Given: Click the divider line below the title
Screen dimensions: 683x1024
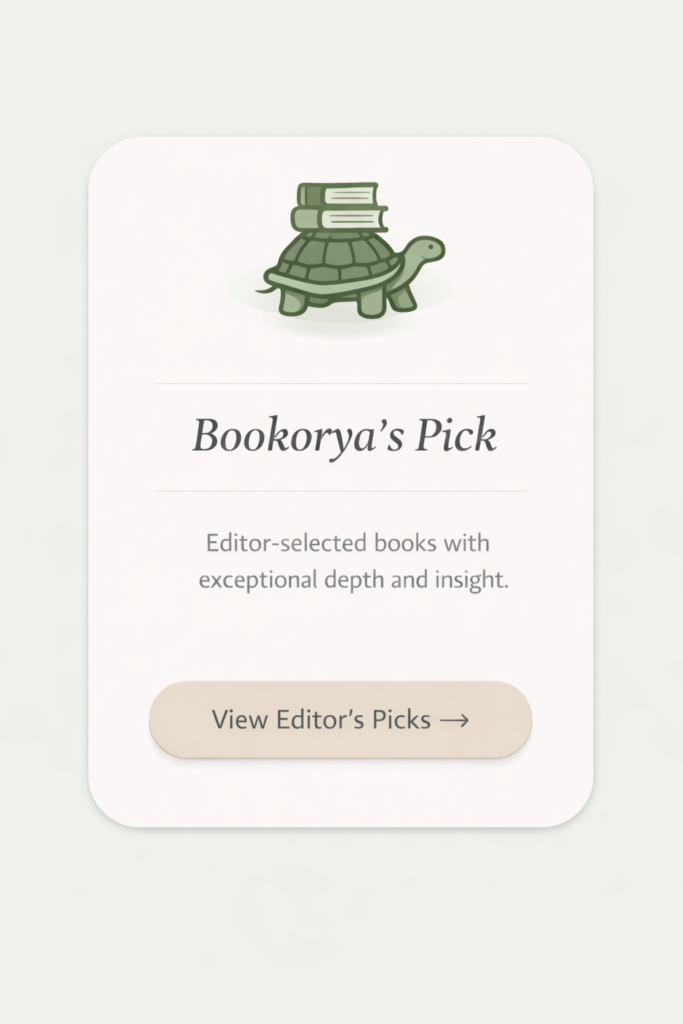Looking at the screenshot, I should pos(340,491).
